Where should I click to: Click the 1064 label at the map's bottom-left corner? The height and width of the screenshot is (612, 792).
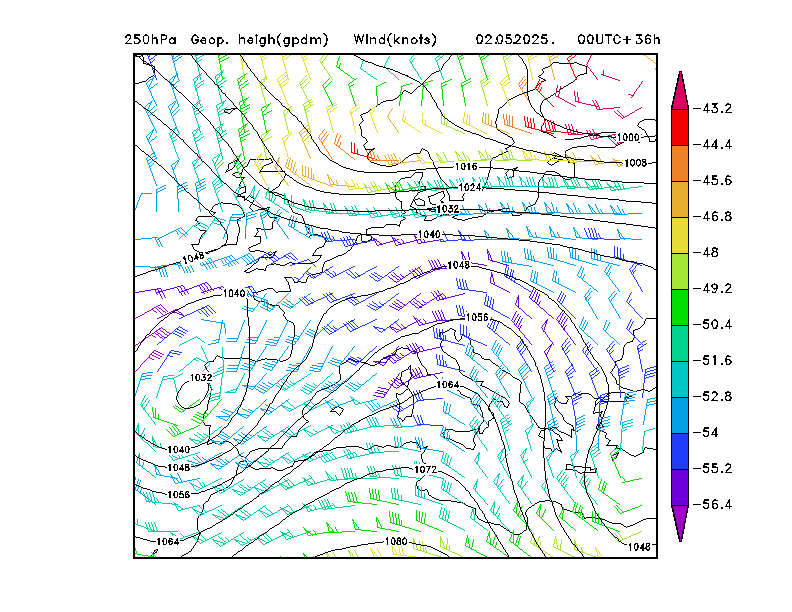(x=168, y=541)
